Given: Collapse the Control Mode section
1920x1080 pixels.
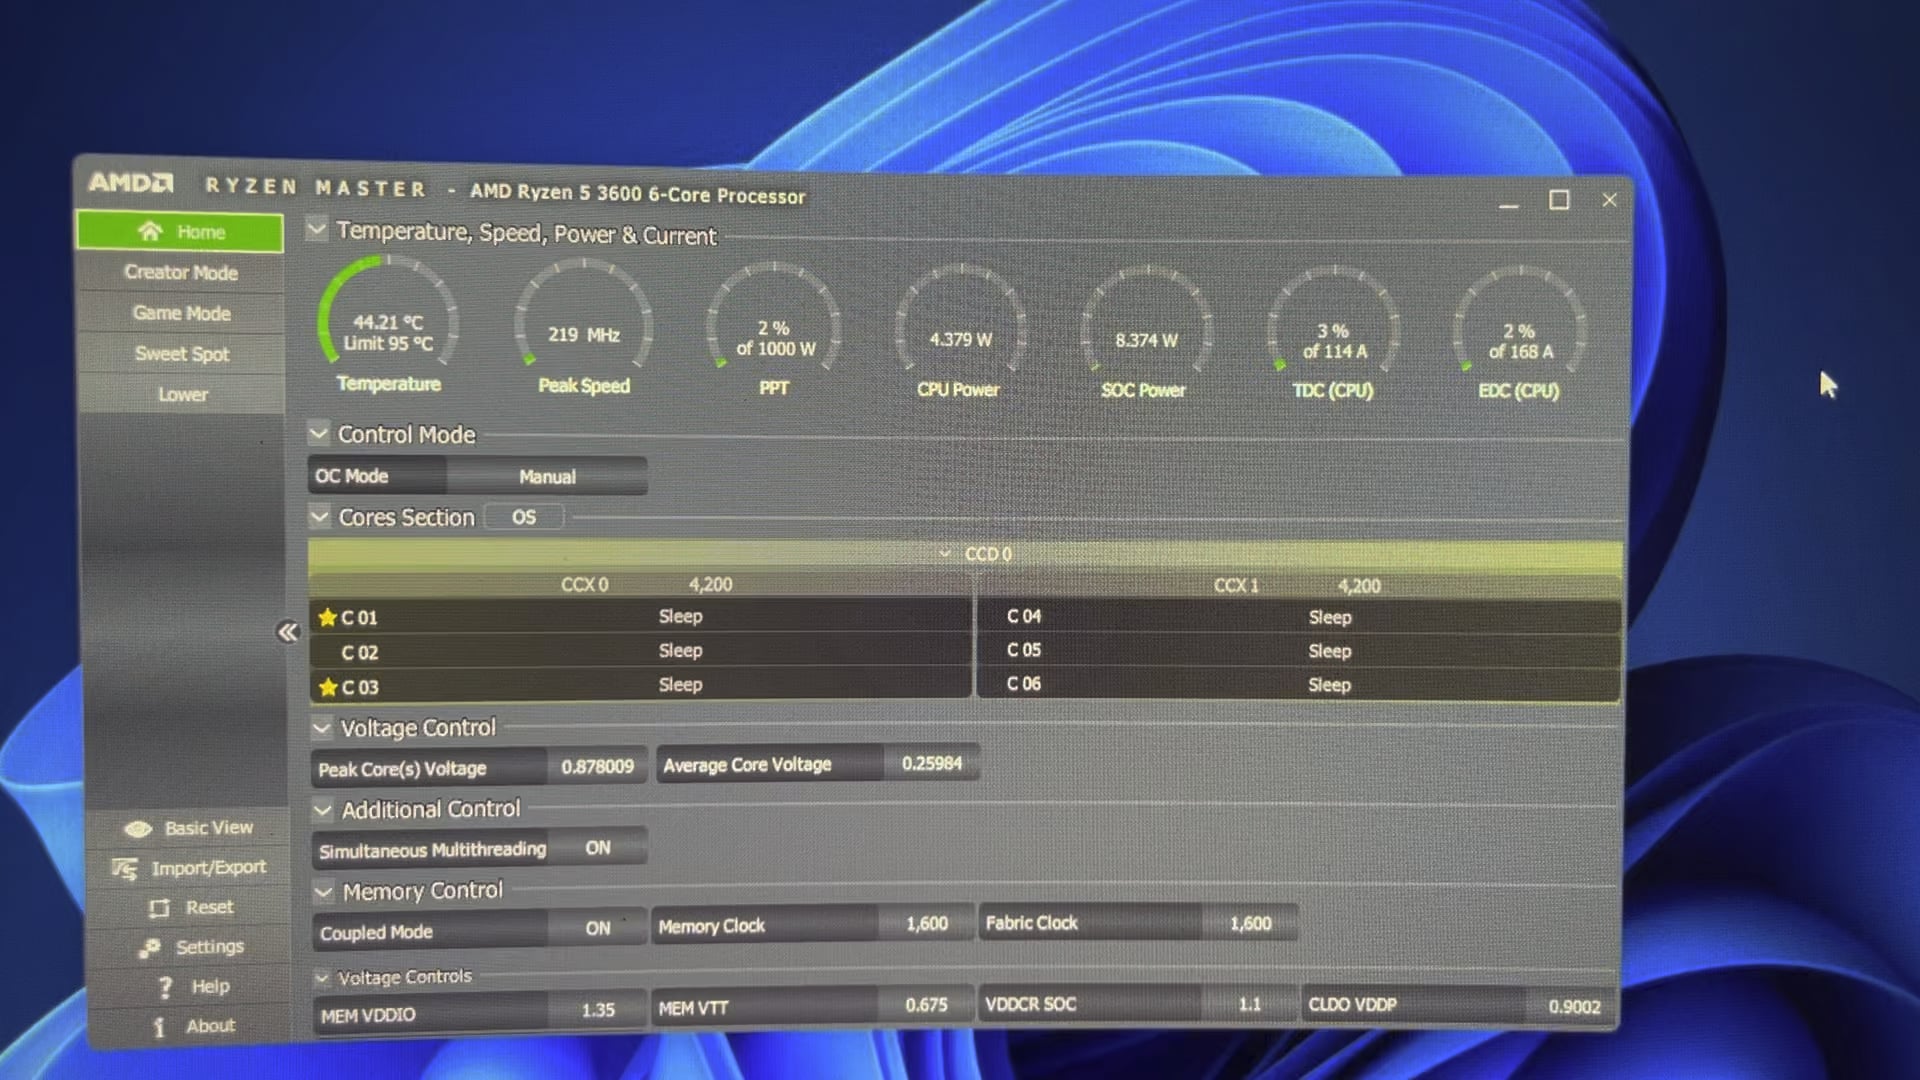Looking at the screenshot, I should click(318, 433).
